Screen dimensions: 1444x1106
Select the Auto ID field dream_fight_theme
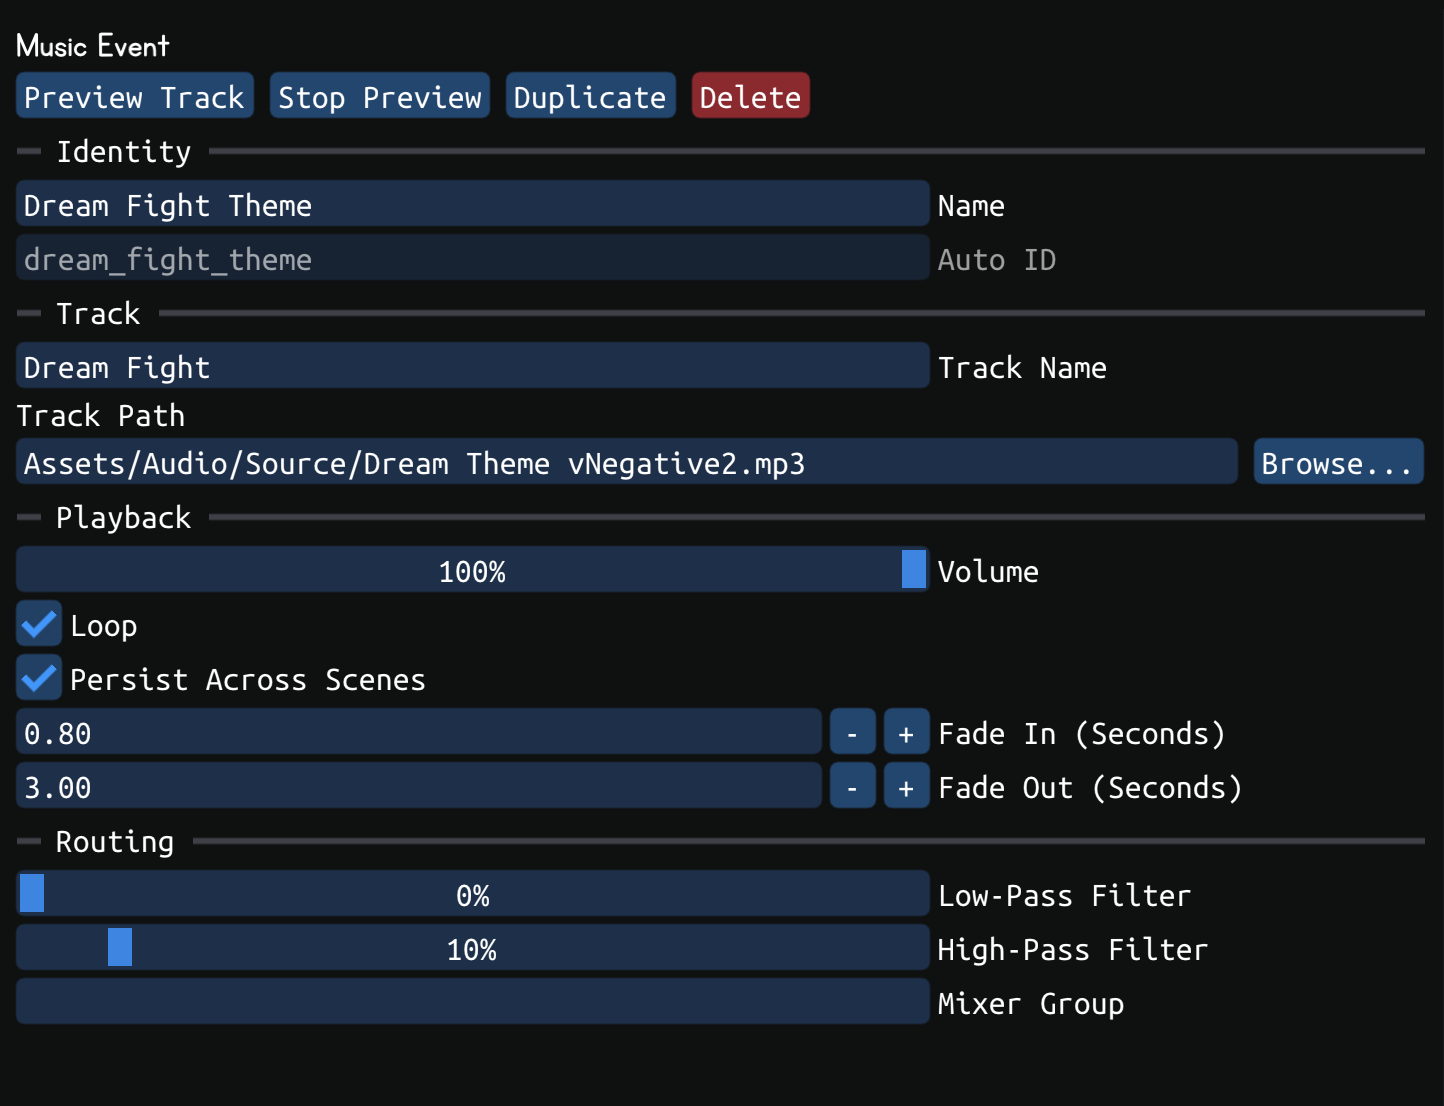click(473, 259)
